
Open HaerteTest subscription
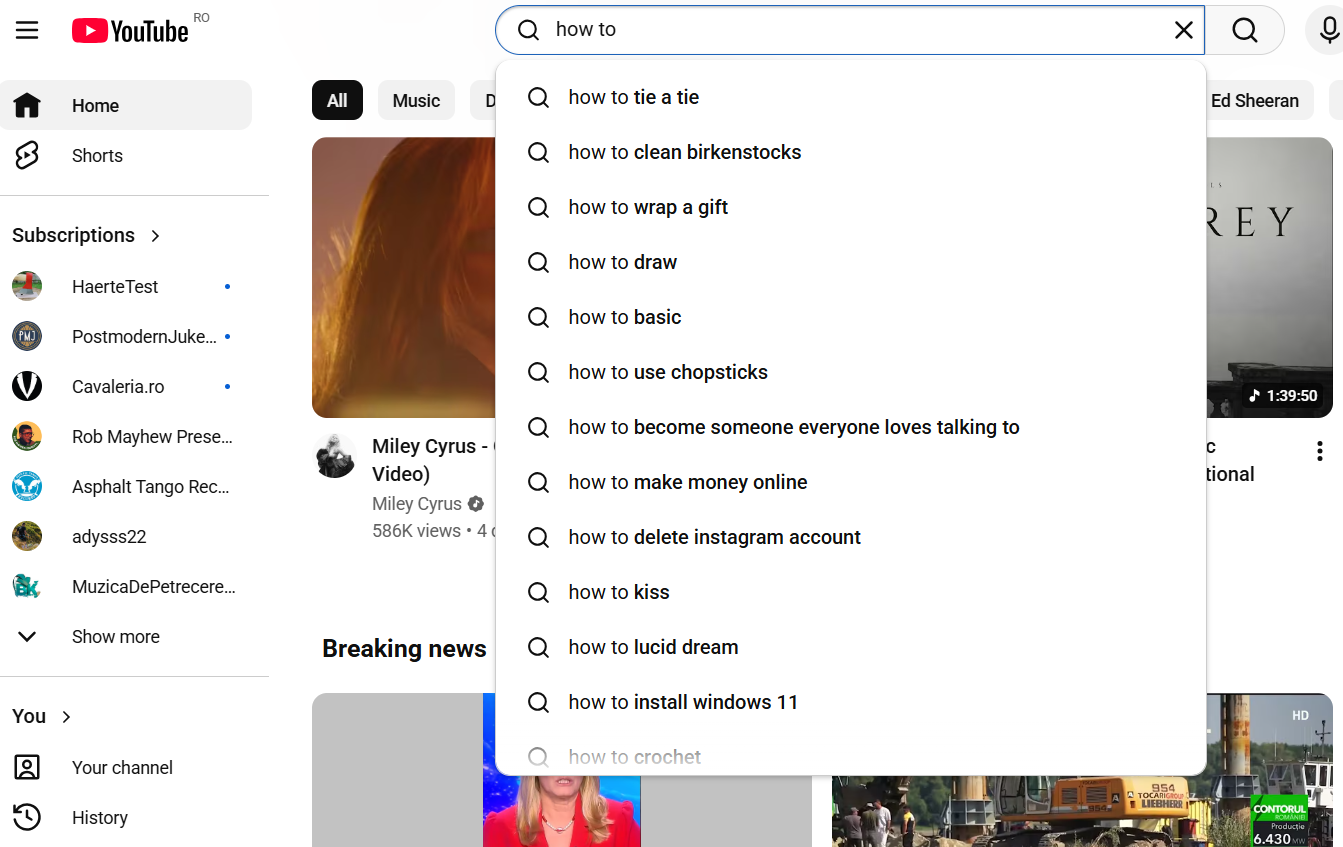click(126, 286)
